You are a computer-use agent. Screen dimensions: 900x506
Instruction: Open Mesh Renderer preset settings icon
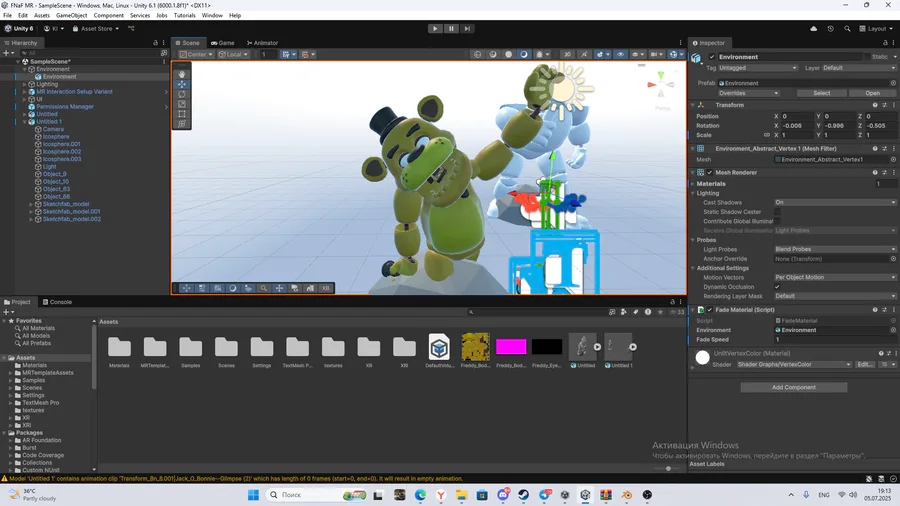point(885,172)
